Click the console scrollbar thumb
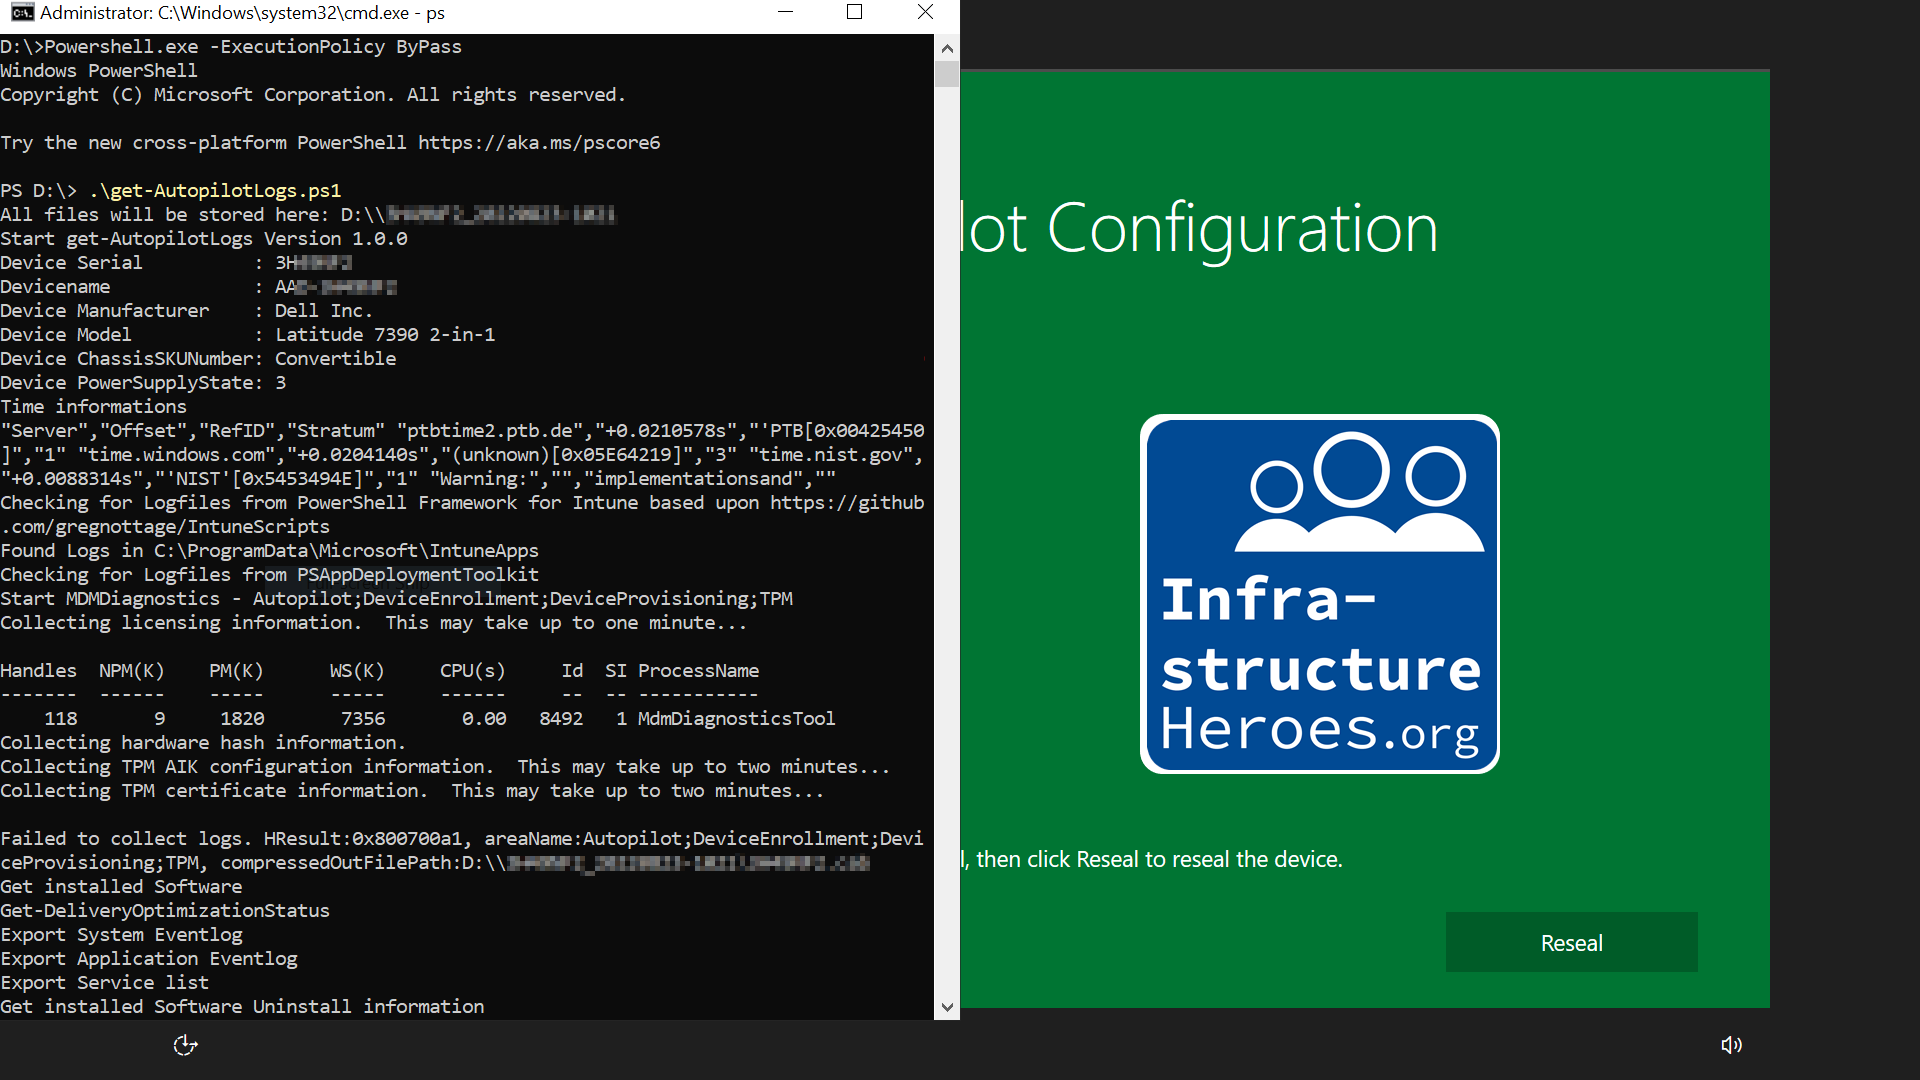Screen dimensions: 1920x1080 (947, 74)
